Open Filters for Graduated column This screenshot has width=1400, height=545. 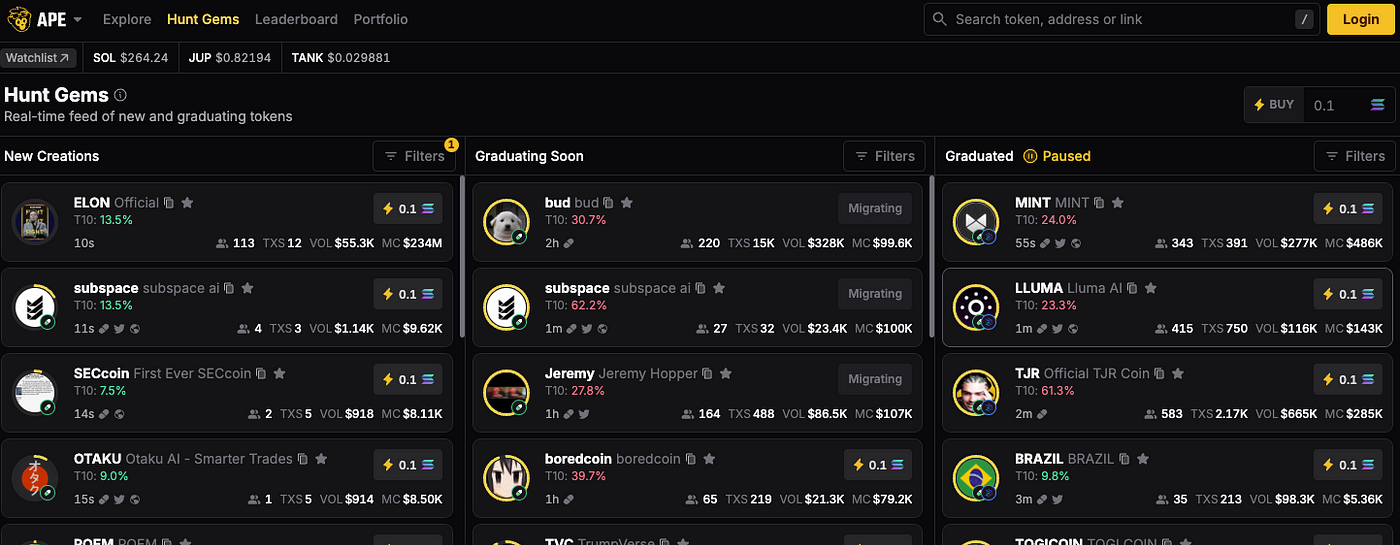pos(1355,156)
